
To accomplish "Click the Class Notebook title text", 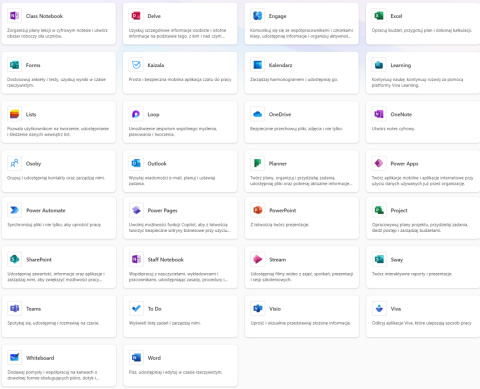I will click(x=44, y=16).
